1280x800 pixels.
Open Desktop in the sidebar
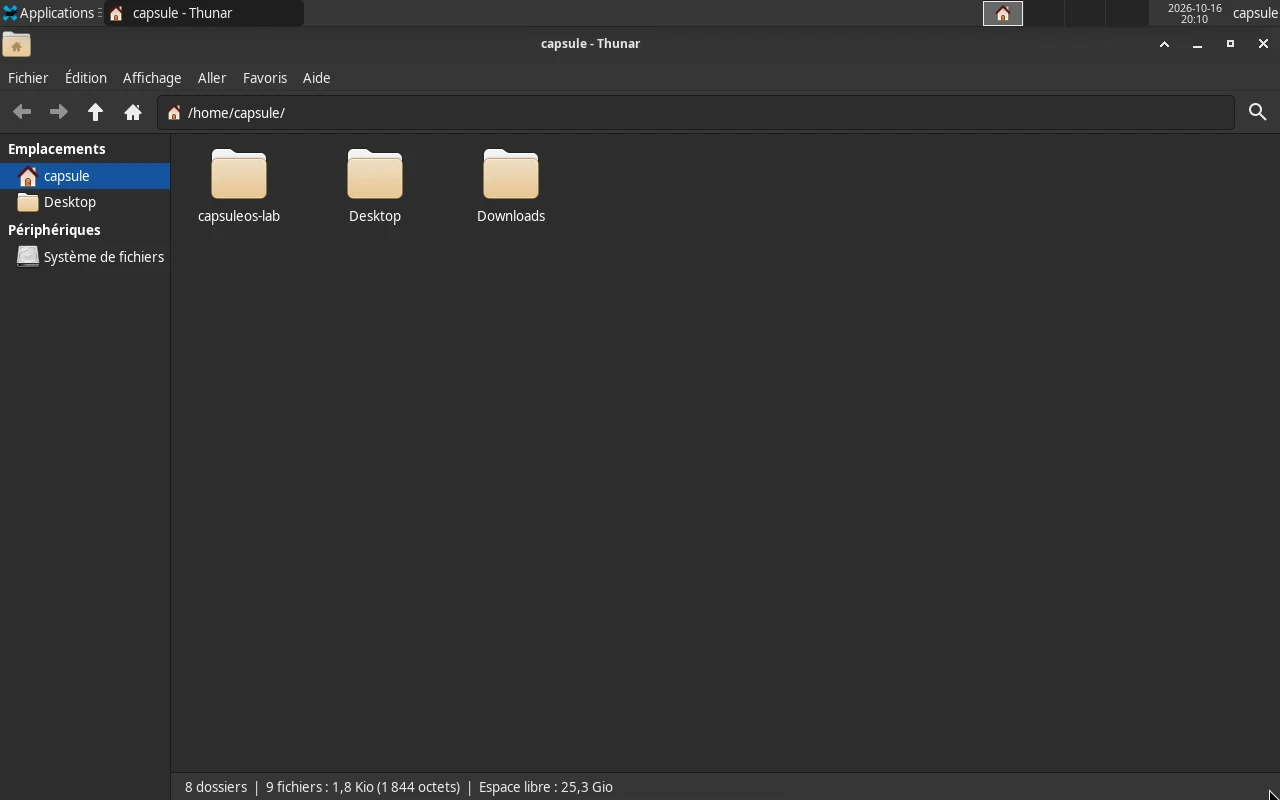pos(85,202)
